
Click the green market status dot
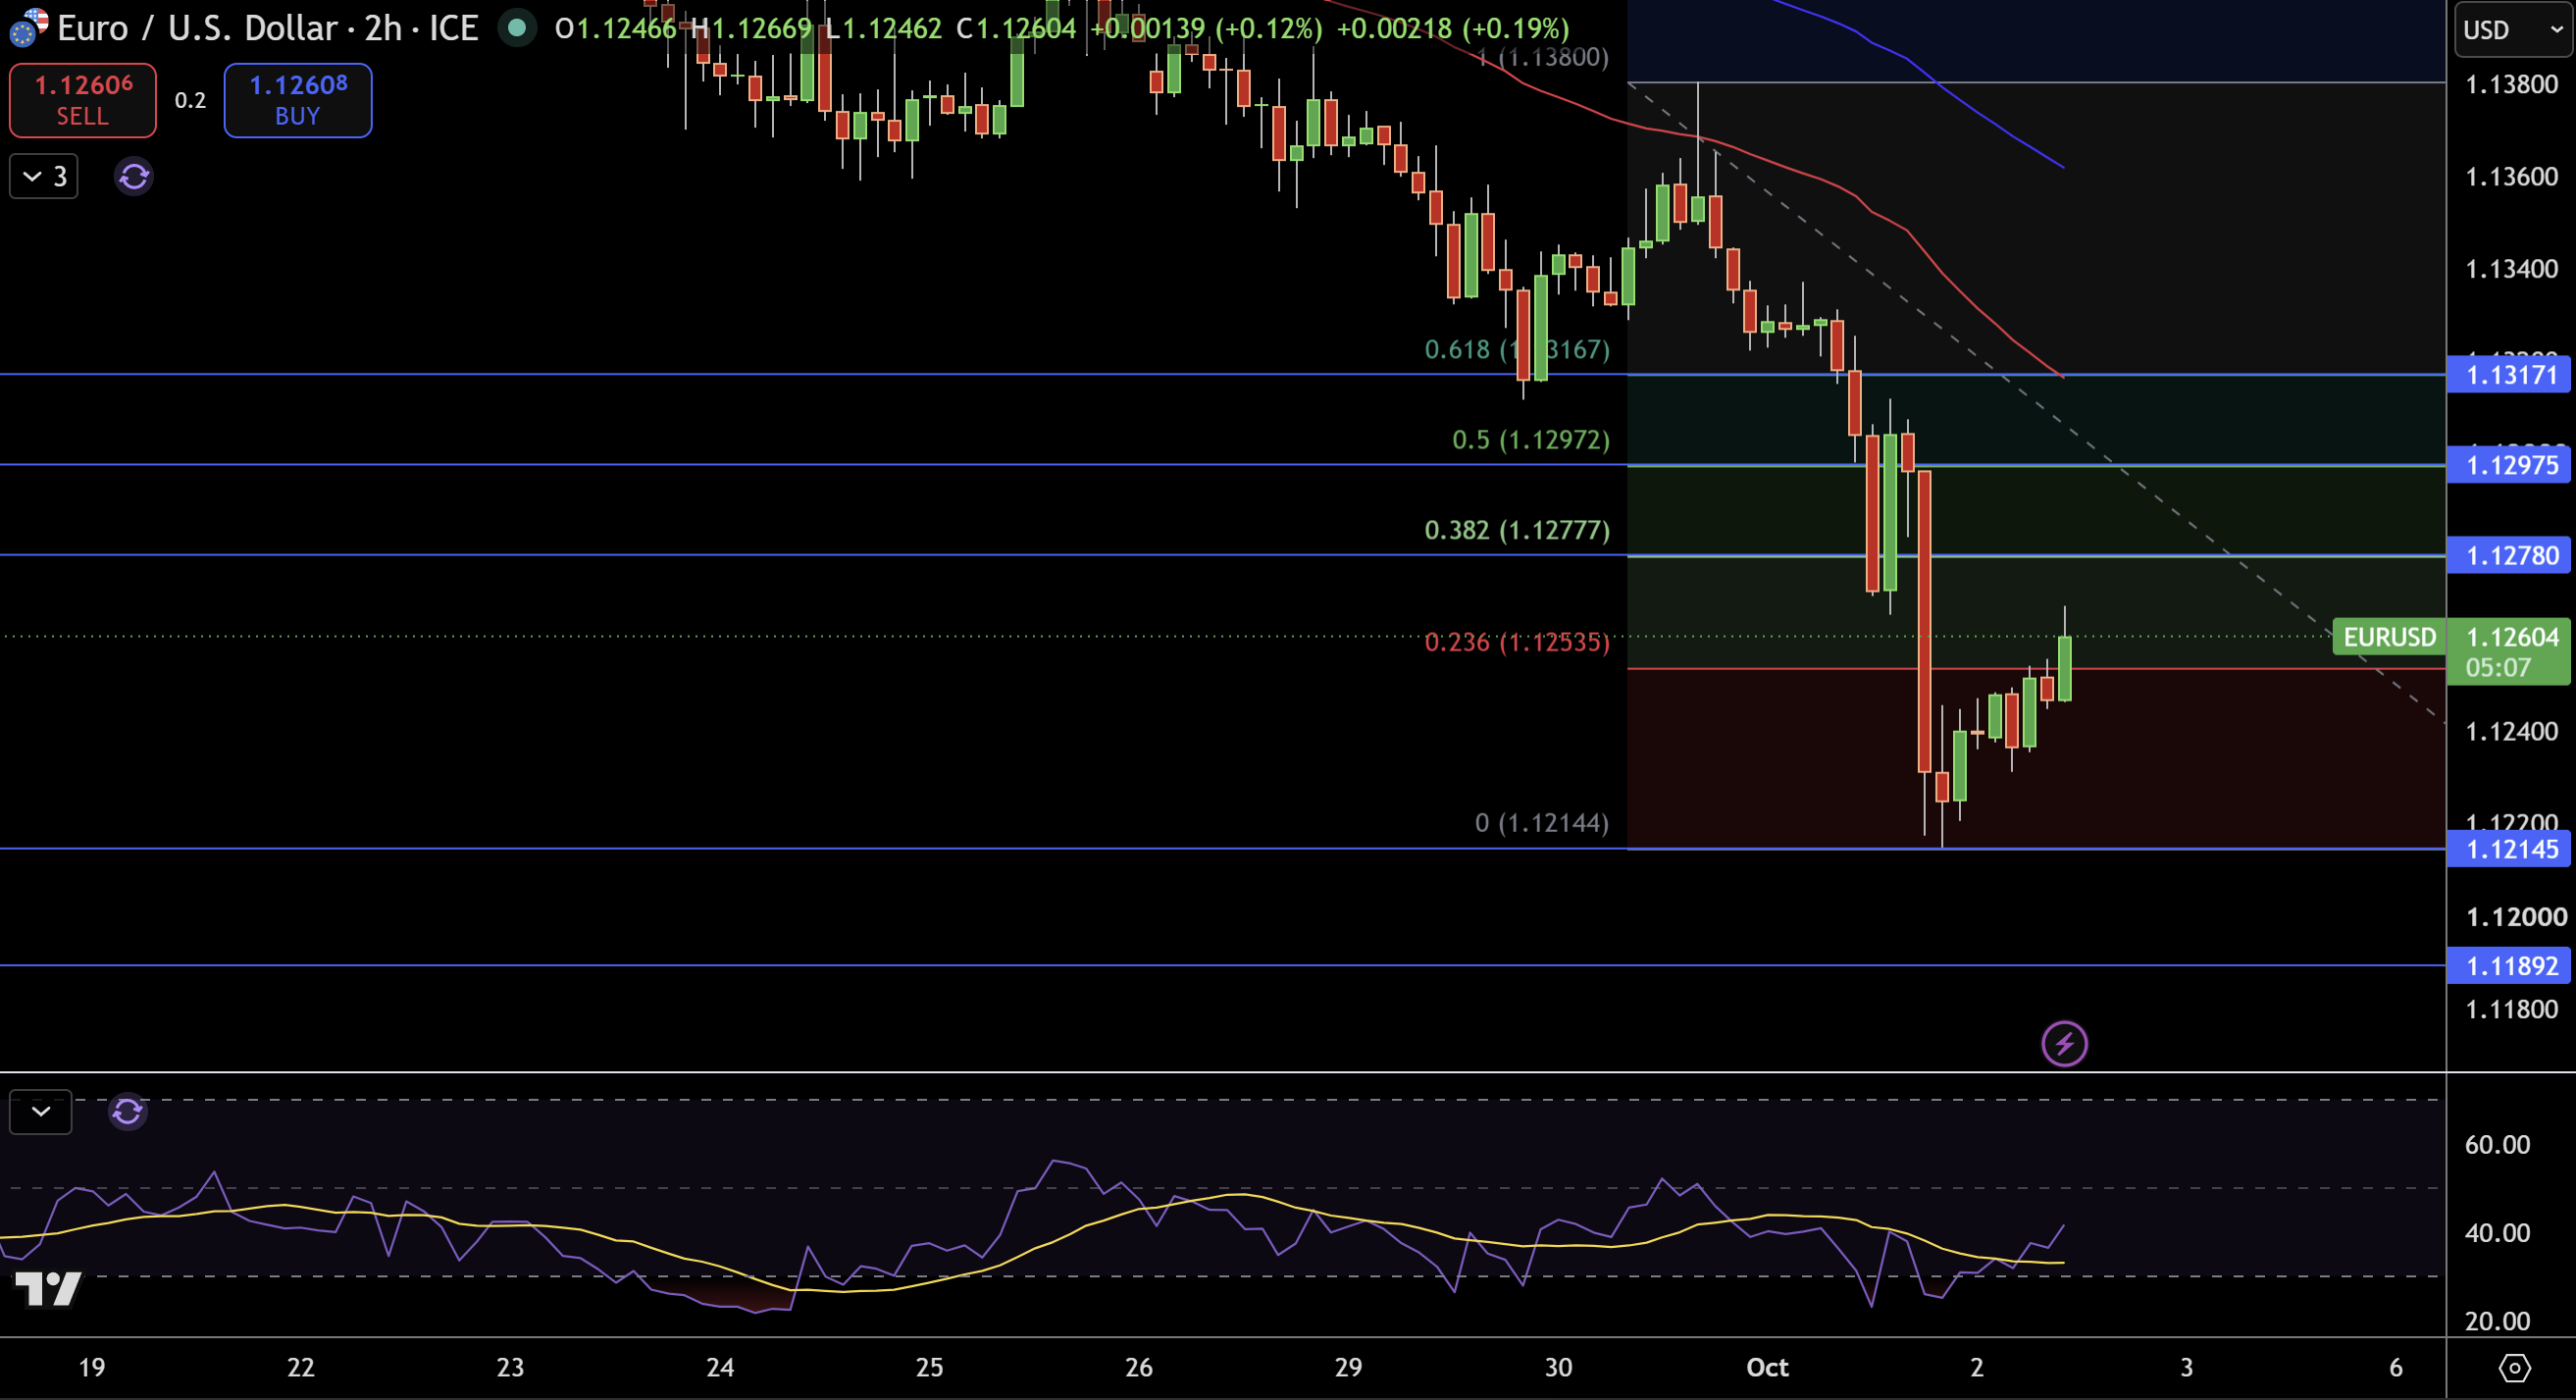[517, 28]
